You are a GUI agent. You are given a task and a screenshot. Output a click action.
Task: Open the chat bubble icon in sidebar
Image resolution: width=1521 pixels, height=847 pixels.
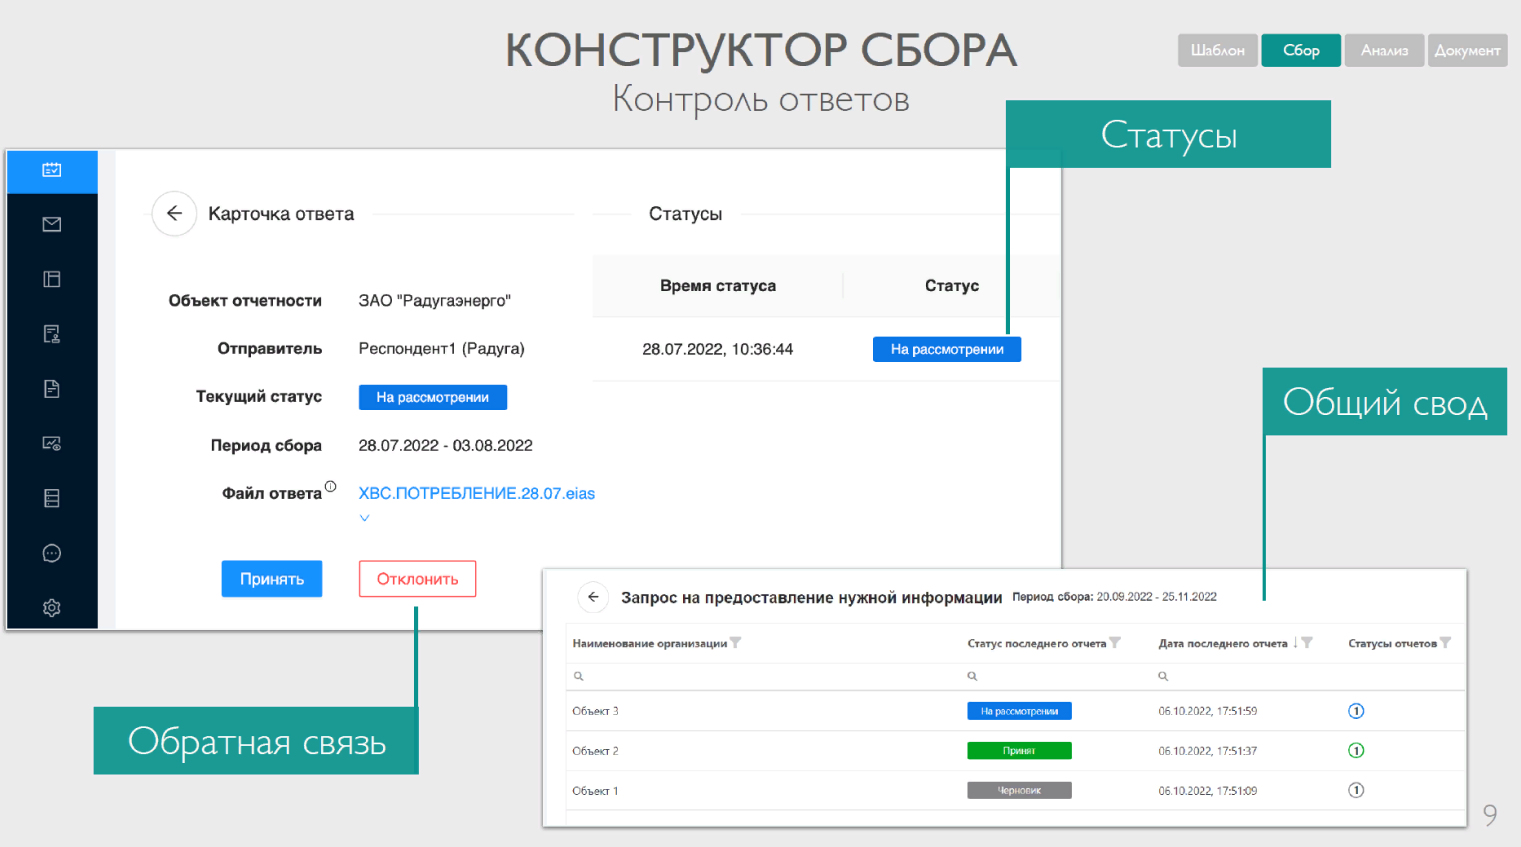(x=52, y=553)
